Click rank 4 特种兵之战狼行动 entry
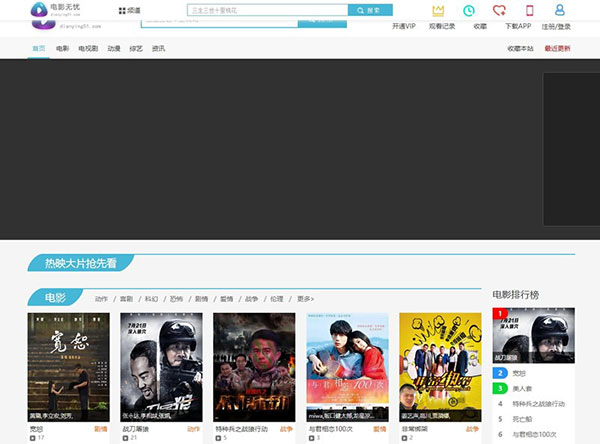This screenshot has width=600, height=444. [x=538, y=404]
